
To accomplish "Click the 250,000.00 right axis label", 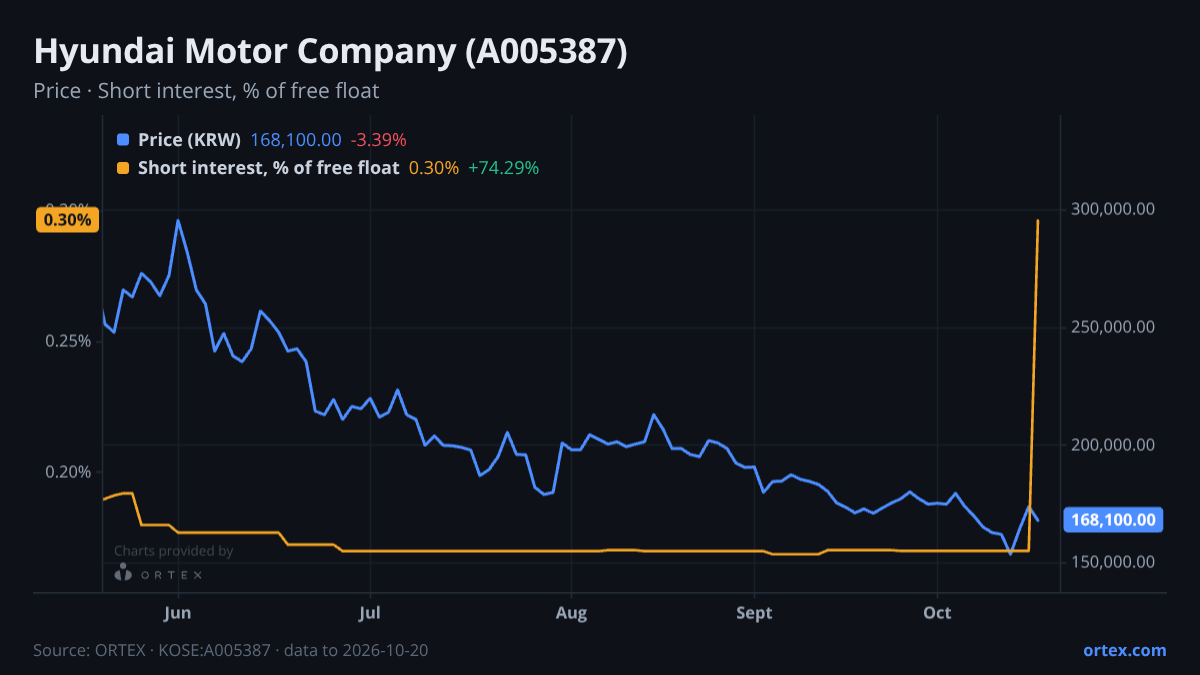I will coord(1114,327).
